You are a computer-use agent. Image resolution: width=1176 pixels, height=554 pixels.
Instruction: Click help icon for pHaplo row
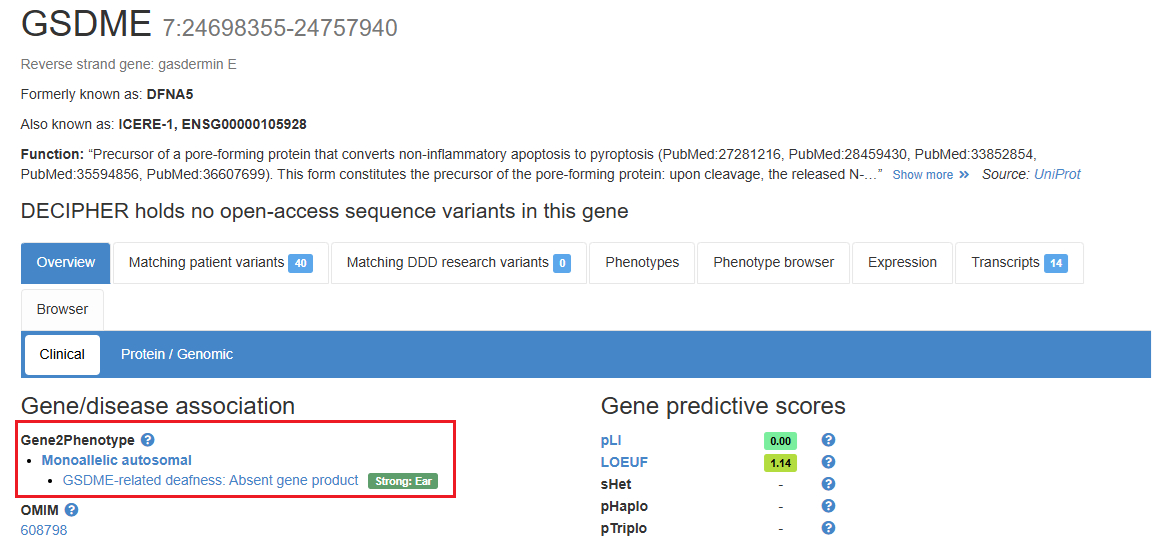[828, 506]
